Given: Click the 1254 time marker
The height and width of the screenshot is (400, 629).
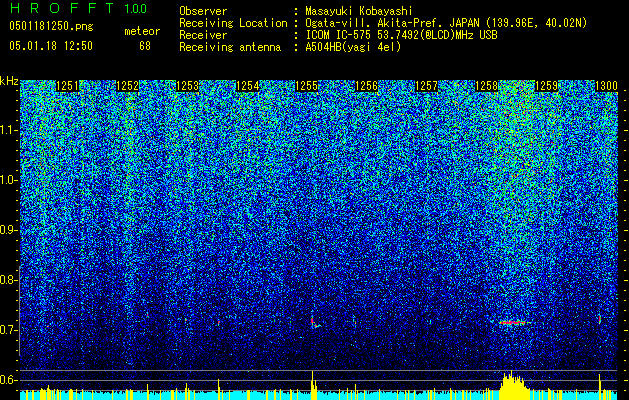Looking at the screenshot, I should pyautogui.click(x=247, y=86).
